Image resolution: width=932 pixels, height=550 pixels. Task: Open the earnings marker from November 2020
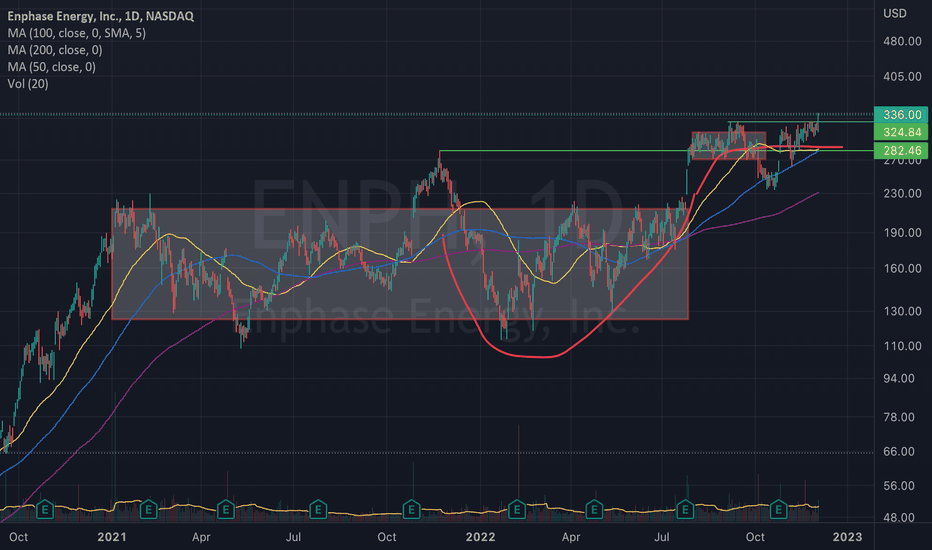click(x=45, y=510)
